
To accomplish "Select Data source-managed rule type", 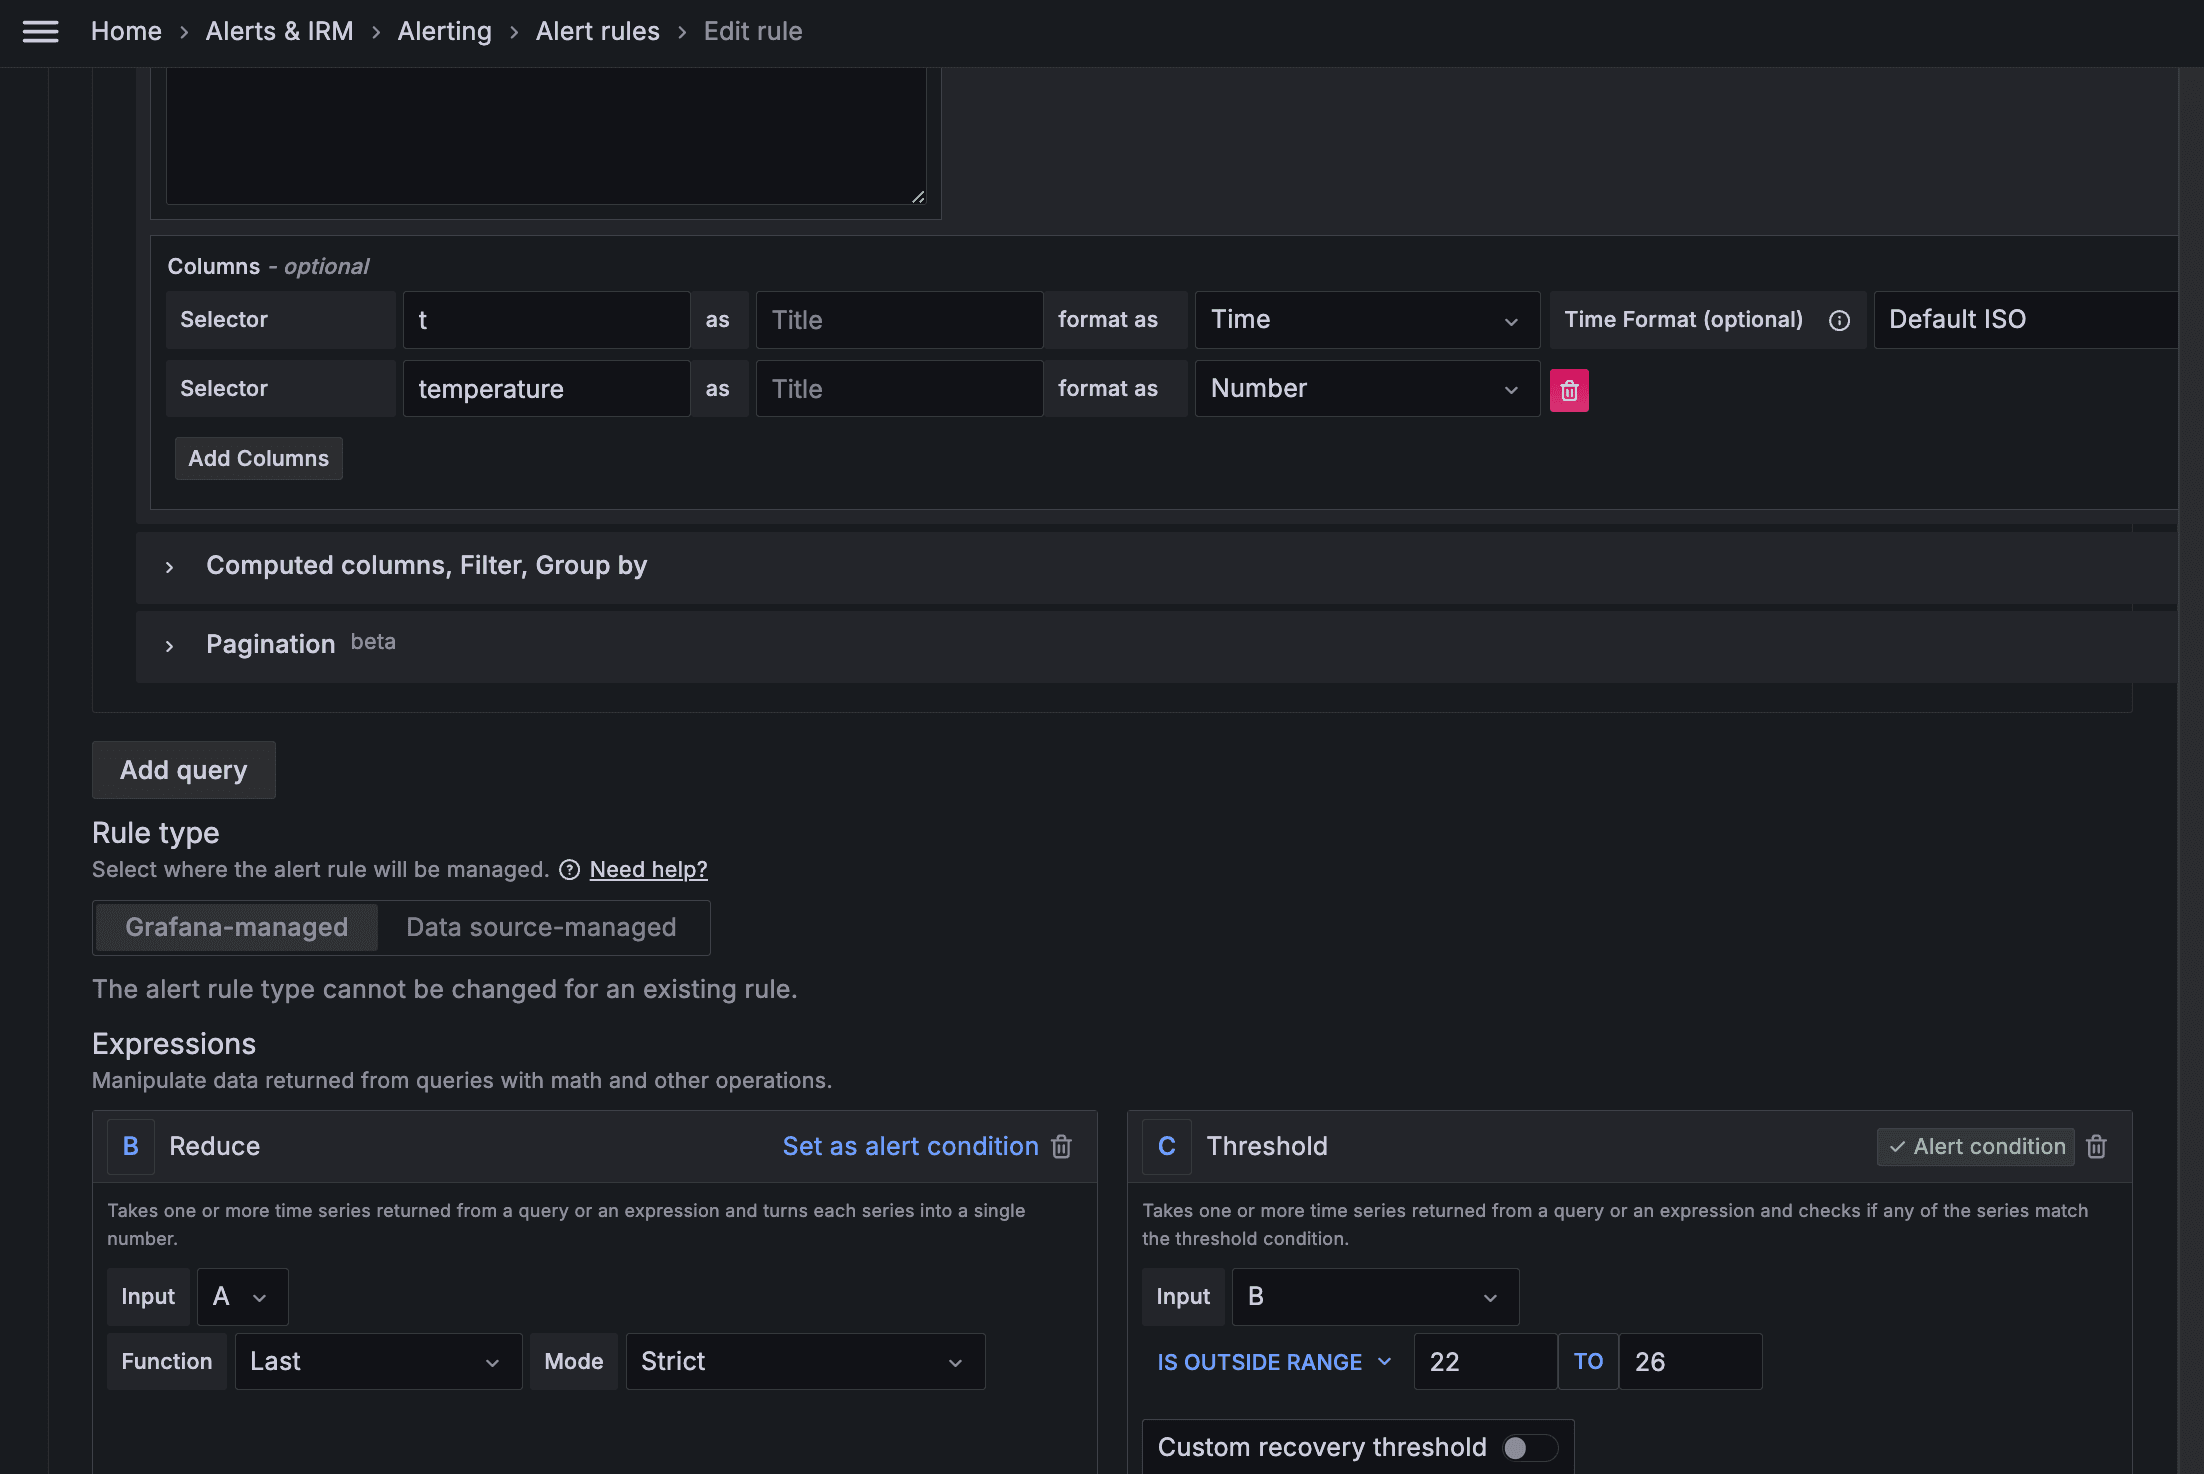I will 541,927.
